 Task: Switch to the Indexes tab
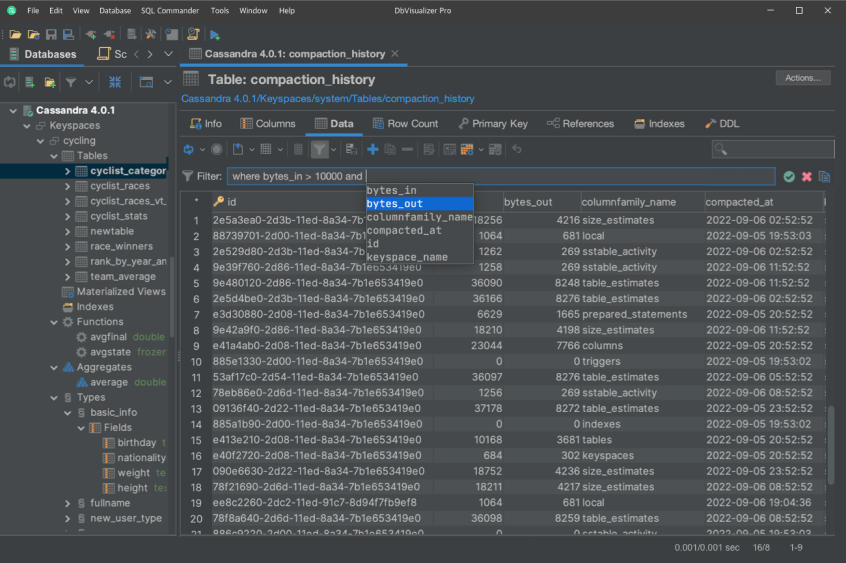tap(659, 124)
